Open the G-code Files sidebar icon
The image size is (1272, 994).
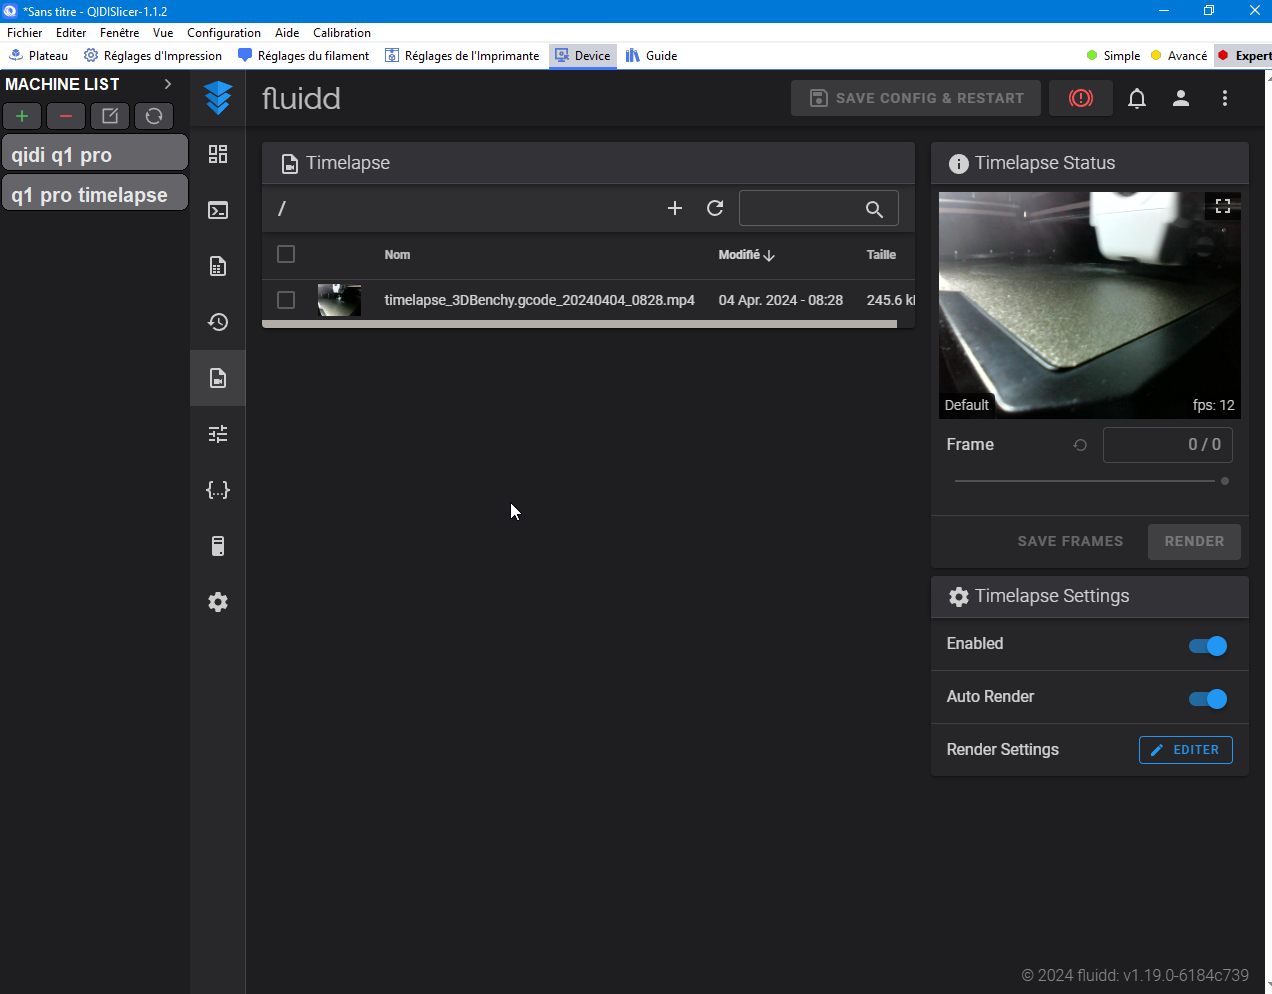coord(218,266)
